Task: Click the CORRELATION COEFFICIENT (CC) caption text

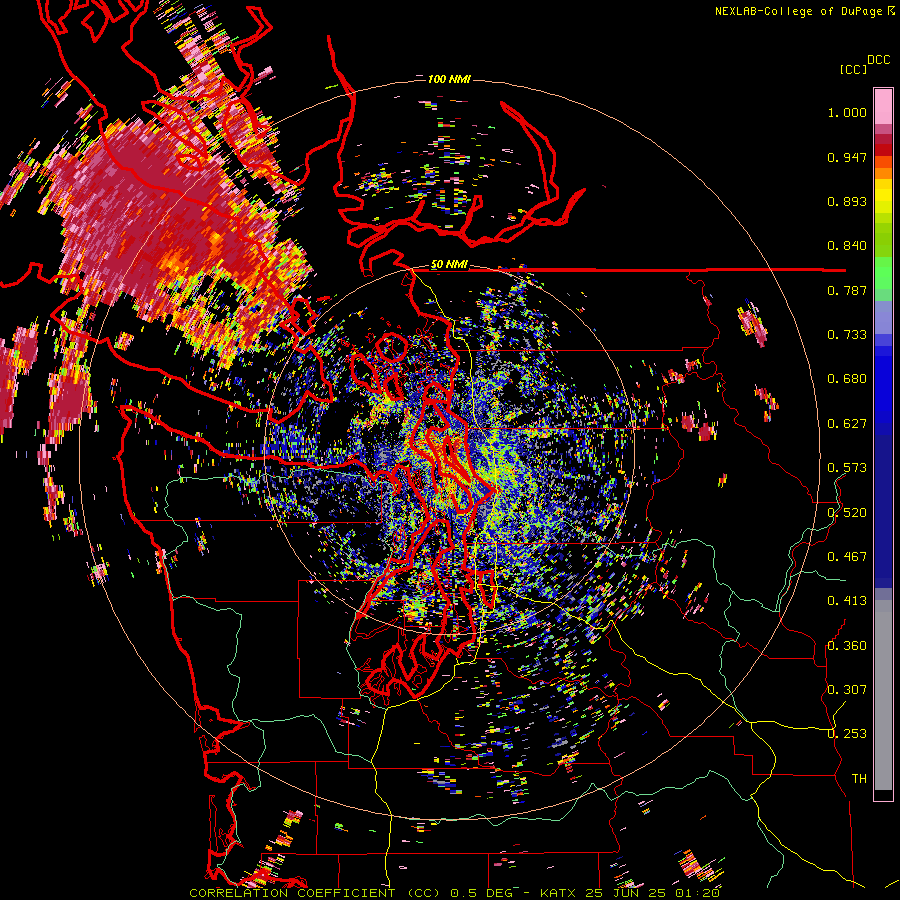Action: [315, 893]
